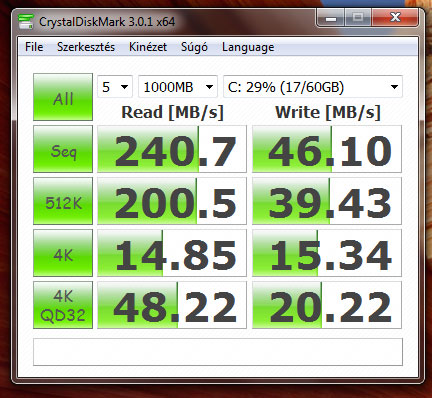Open the Language menu
This screenshot has height=398, width=432.
pos(248,47)
